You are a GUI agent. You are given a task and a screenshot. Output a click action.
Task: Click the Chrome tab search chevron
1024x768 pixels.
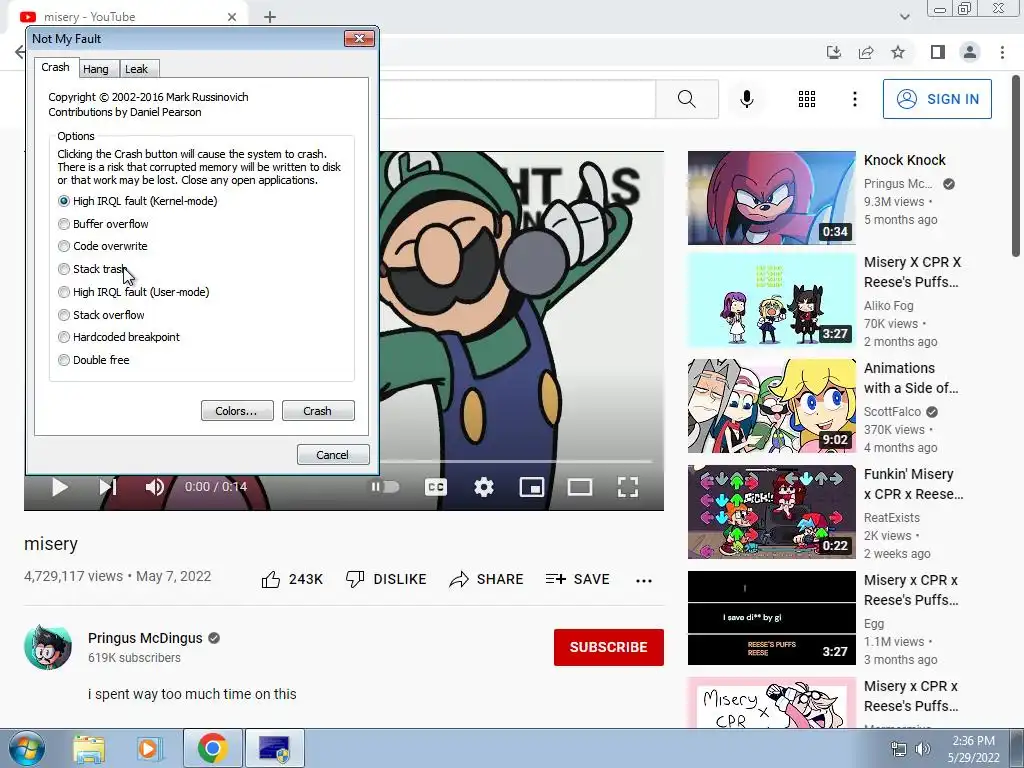pos(904,17)
